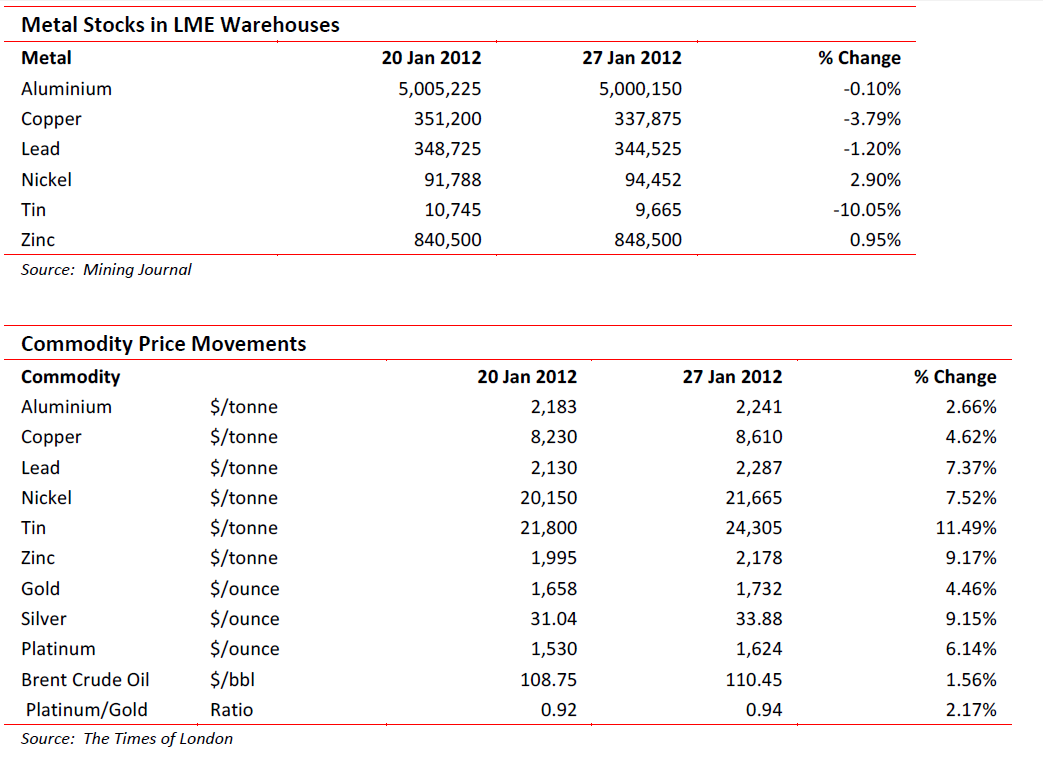This screenshot has width=1043, height=775.
Task: Click the Zinc stock value 840,500
Action: point(447,240)
